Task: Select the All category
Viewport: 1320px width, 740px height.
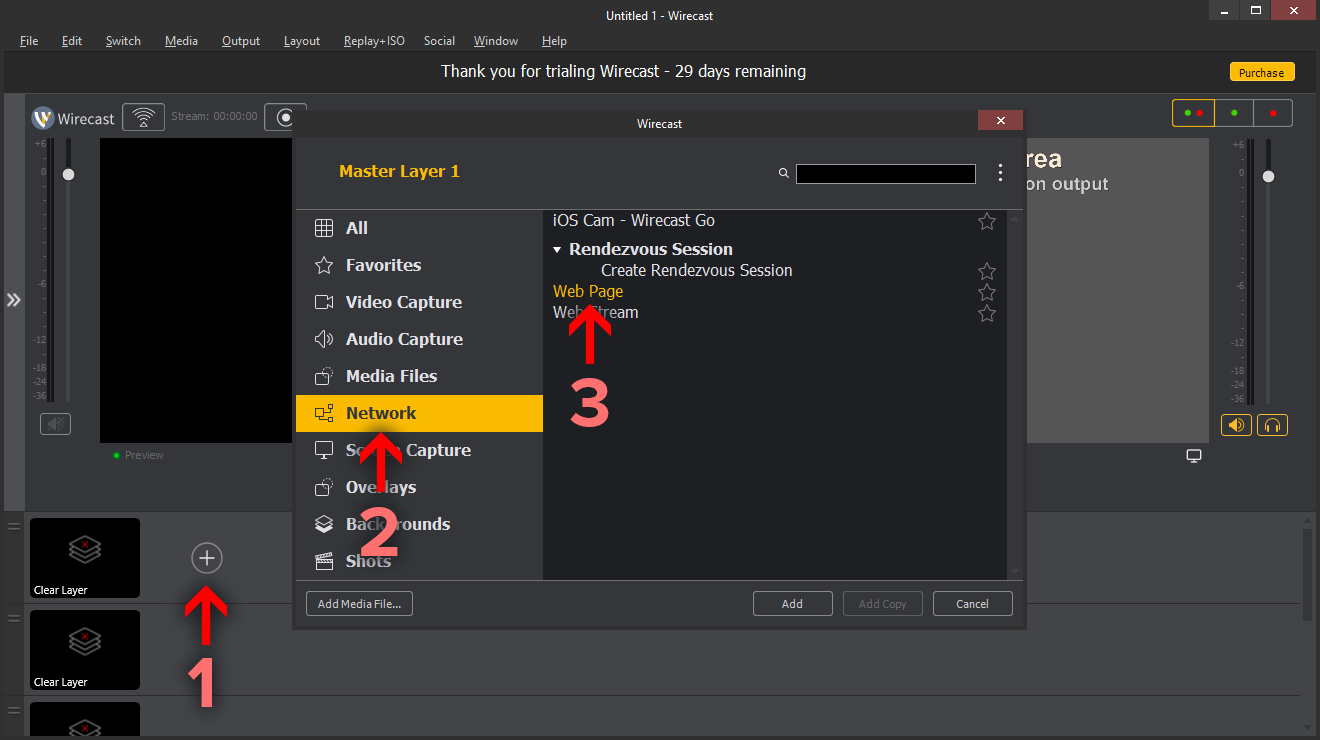Action: (419, 228)
